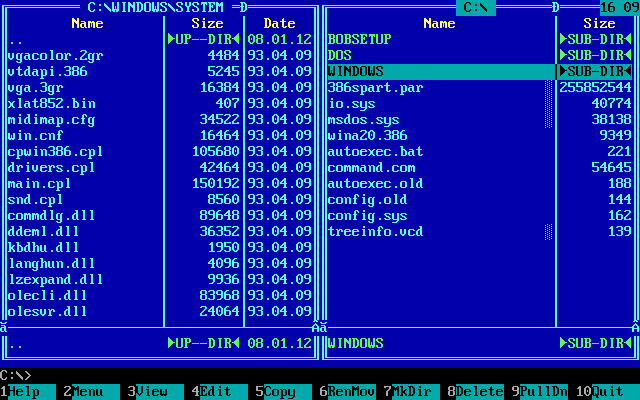This screenshot has width=640, height=400.
Task: Click size 54645 of command.com
Action: [x=611, y=167]
